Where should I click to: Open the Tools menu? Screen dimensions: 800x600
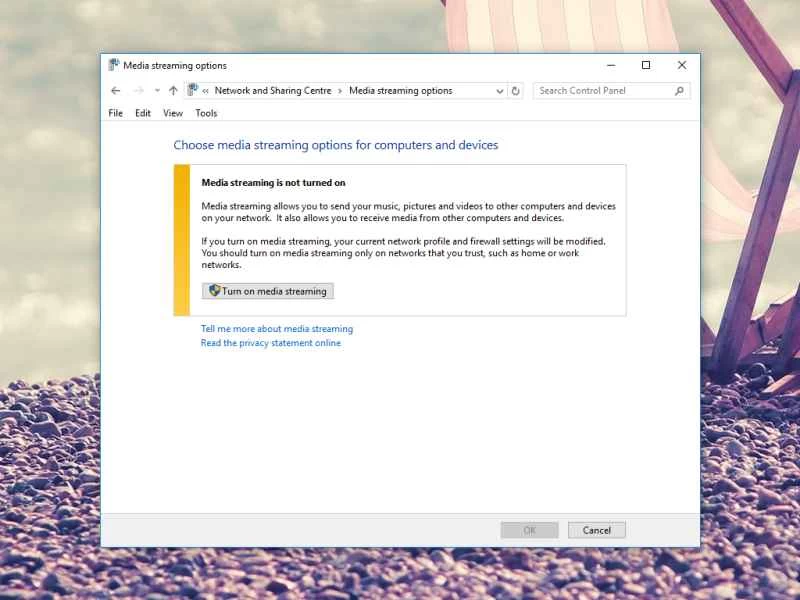point(206,113)
